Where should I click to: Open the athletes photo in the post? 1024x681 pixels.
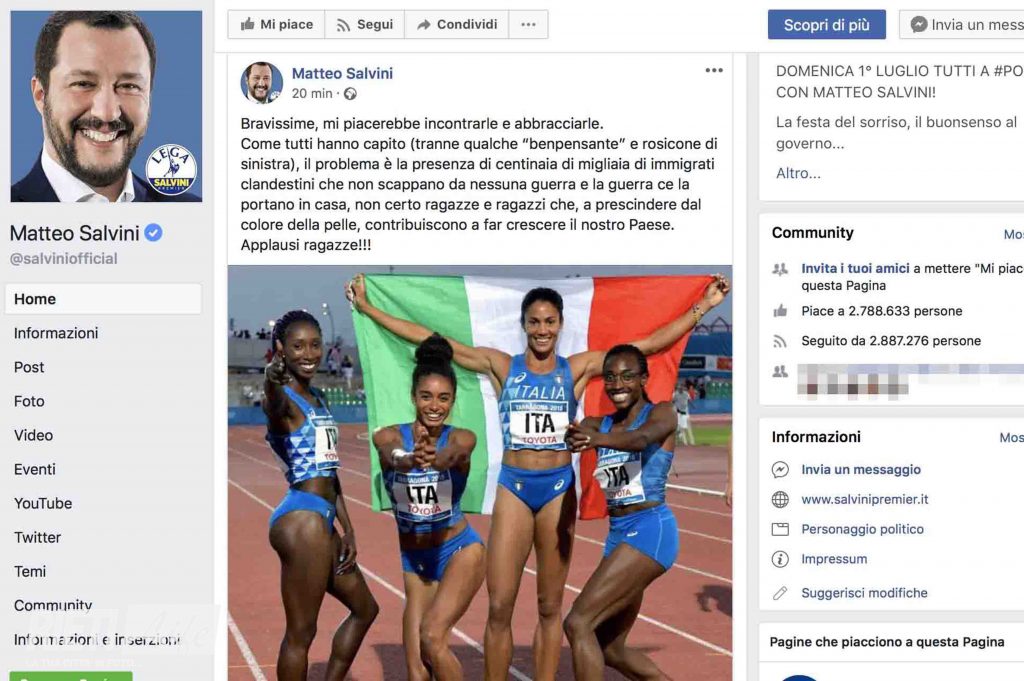coord(480,473)
